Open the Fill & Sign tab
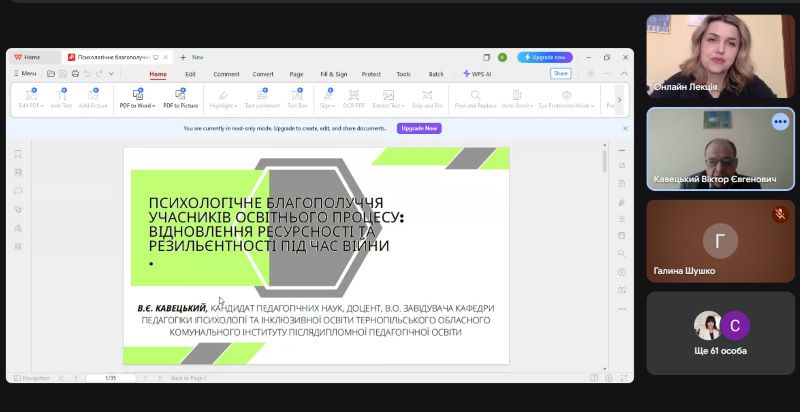Viewport: 800px width, 412px height. pos(334,74)
